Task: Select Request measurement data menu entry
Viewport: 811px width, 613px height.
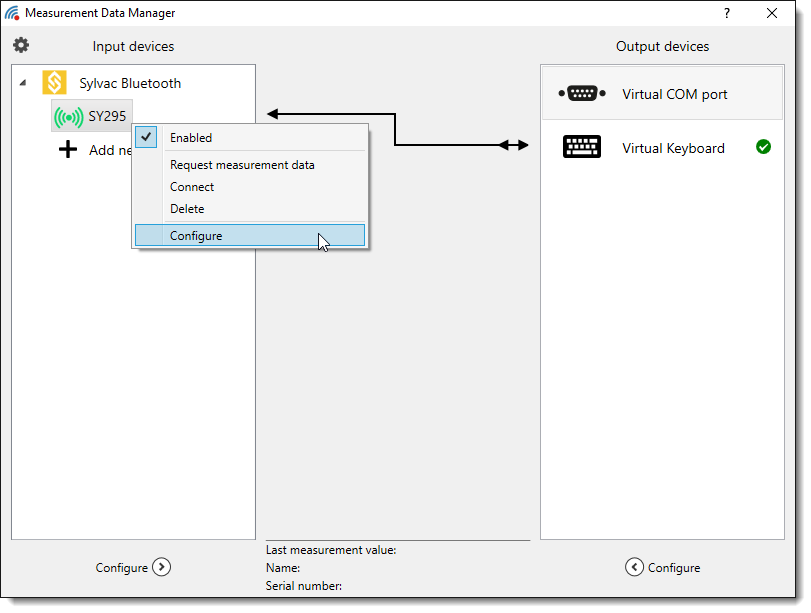Action: (x=242, y=165)
